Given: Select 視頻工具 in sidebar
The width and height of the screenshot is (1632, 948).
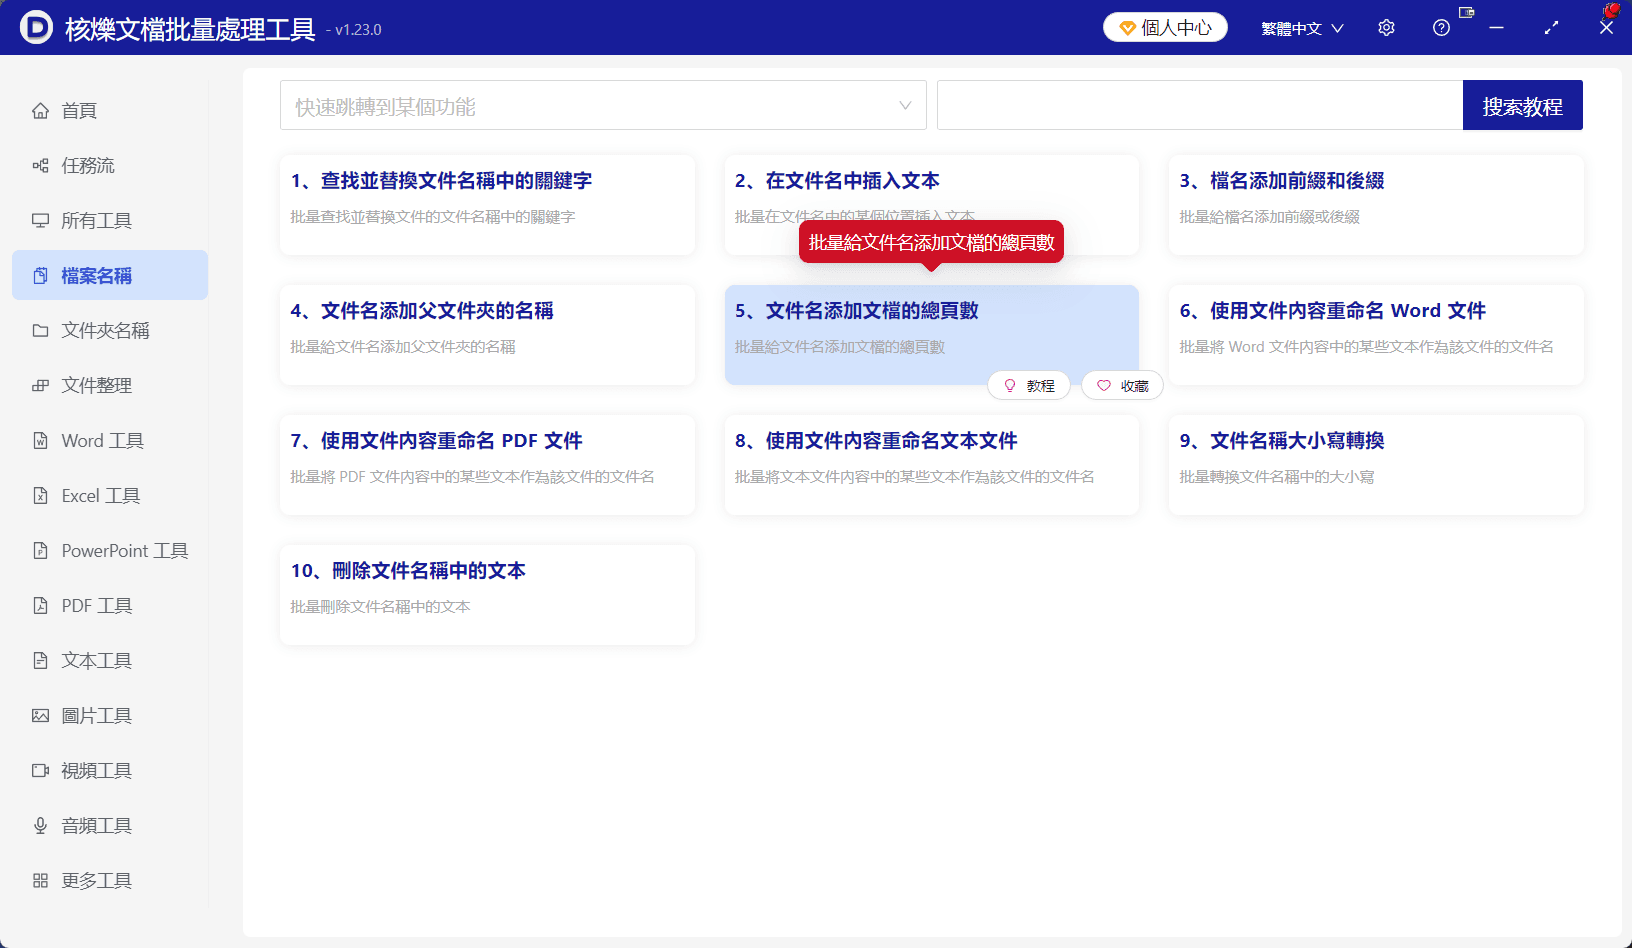Looking at the screenshot, I should click(x=110, y=771).
